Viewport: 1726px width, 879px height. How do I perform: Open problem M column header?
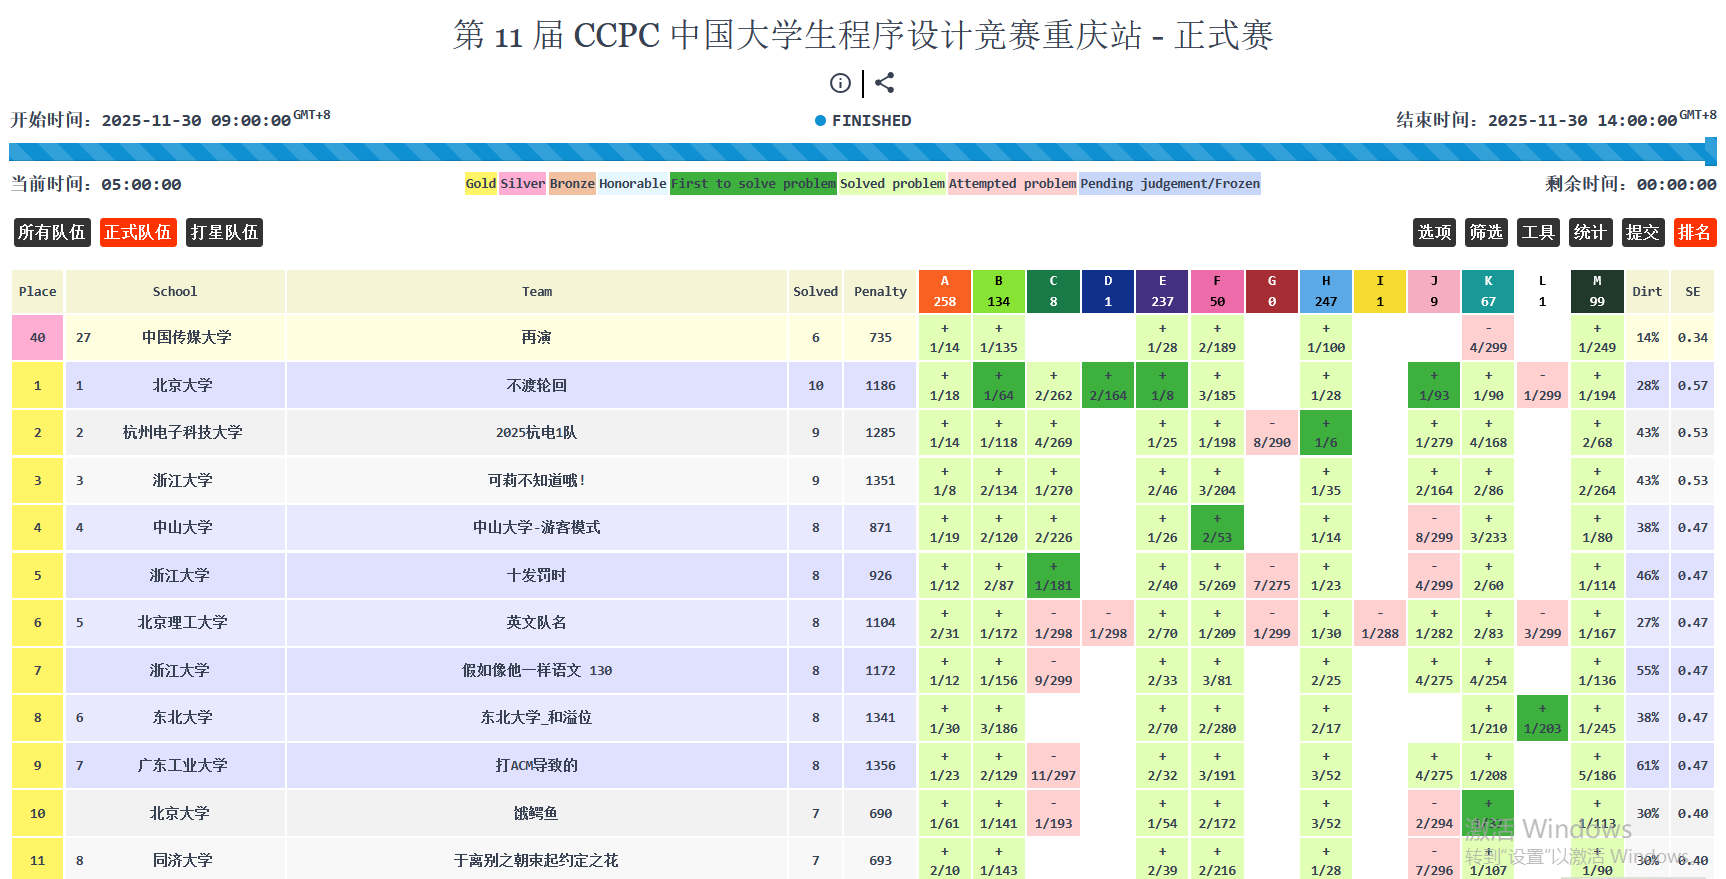point(1596,291)
